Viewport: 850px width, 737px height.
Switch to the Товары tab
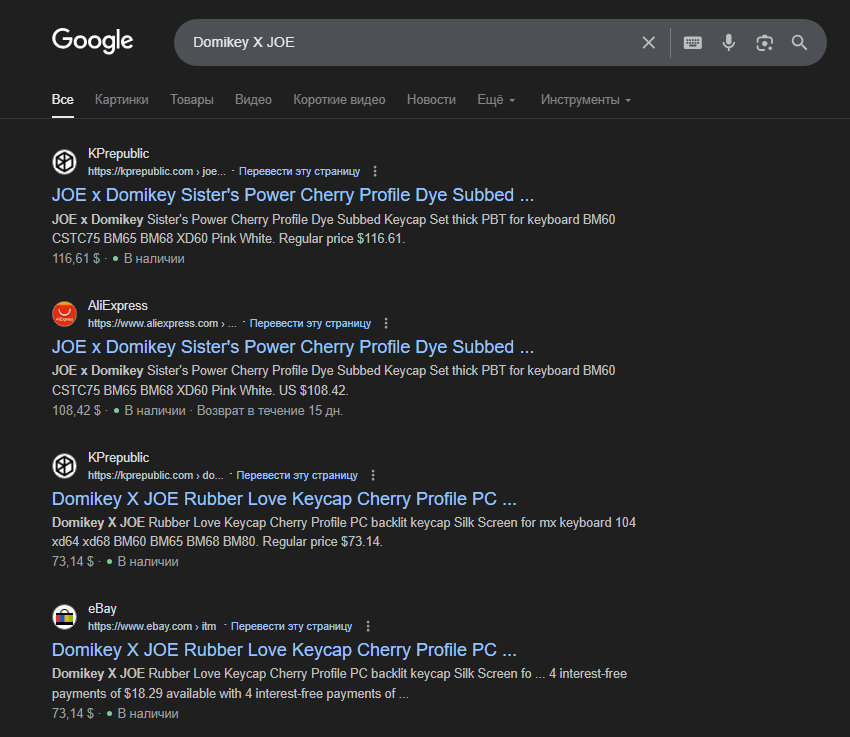pyautogui.click(x=191, y=100)
